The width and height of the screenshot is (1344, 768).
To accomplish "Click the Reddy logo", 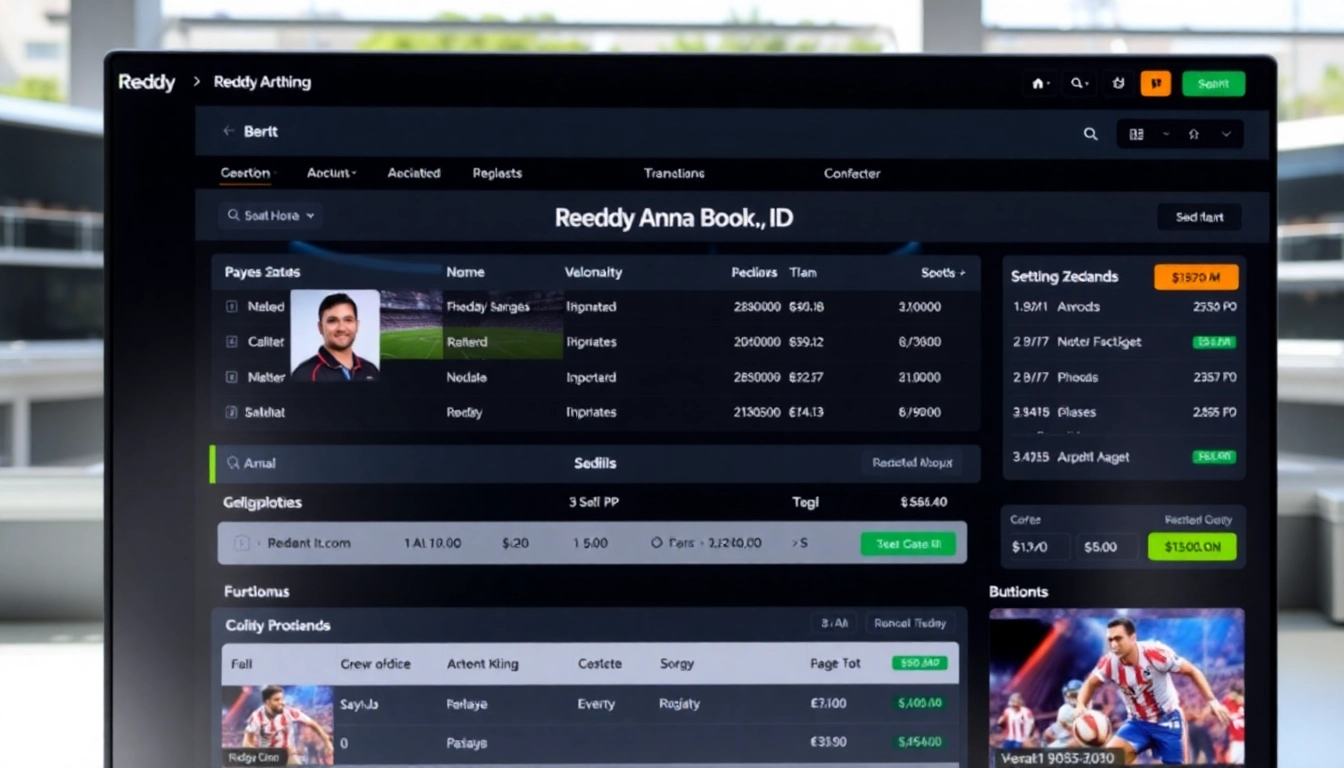I will tap(146, 82).
